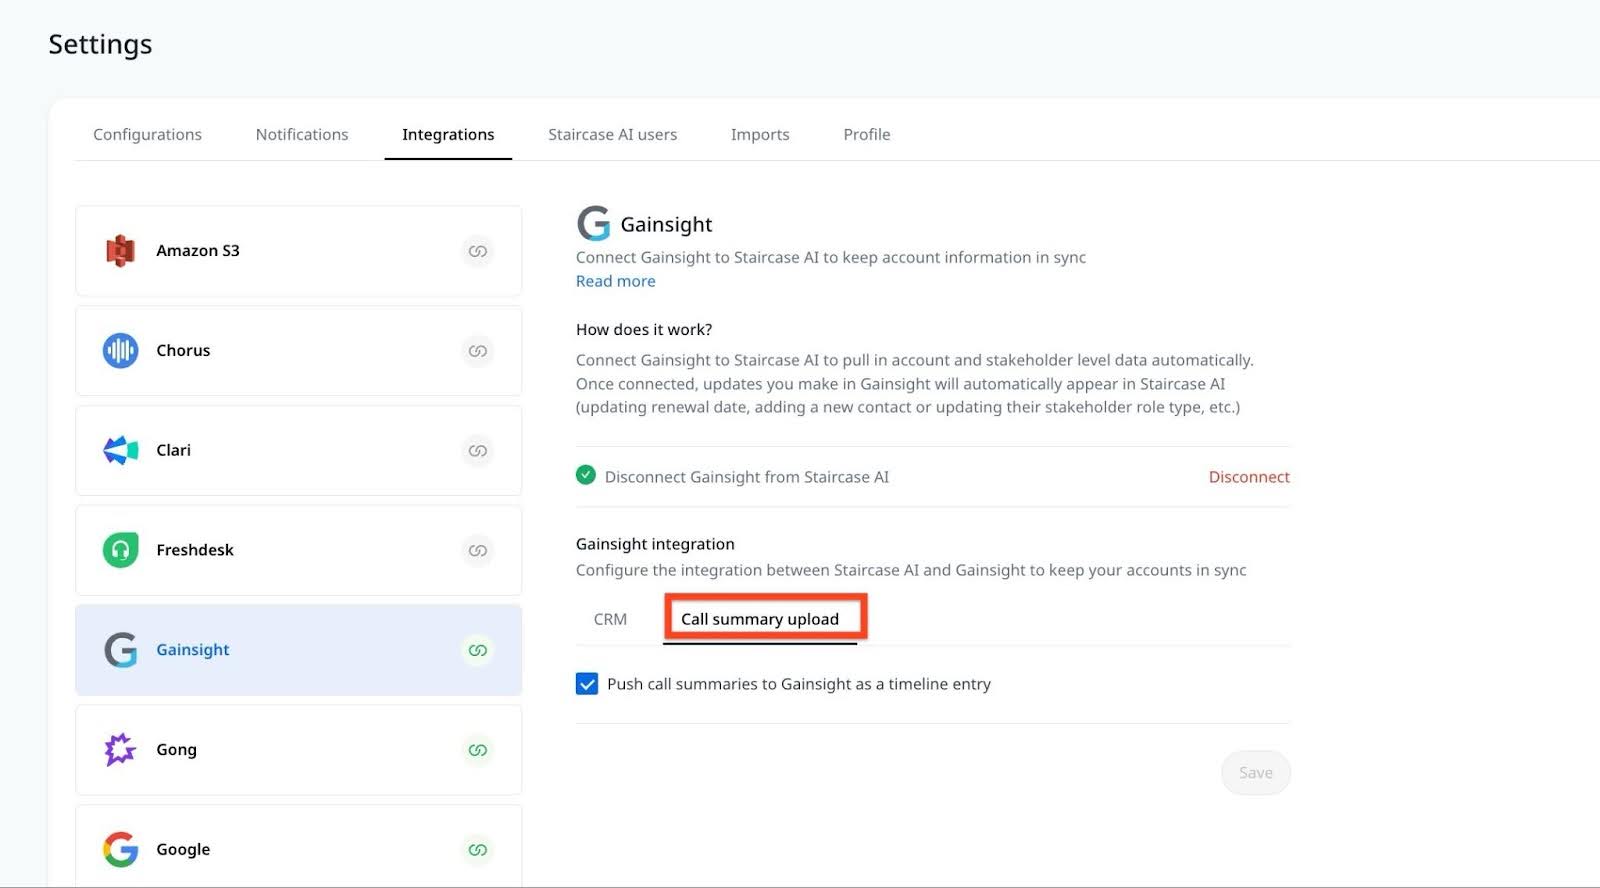Uncheck Push call summaries to Gainsight checkbox
This screenshot has height=888, width=1600.
(587, 684)
